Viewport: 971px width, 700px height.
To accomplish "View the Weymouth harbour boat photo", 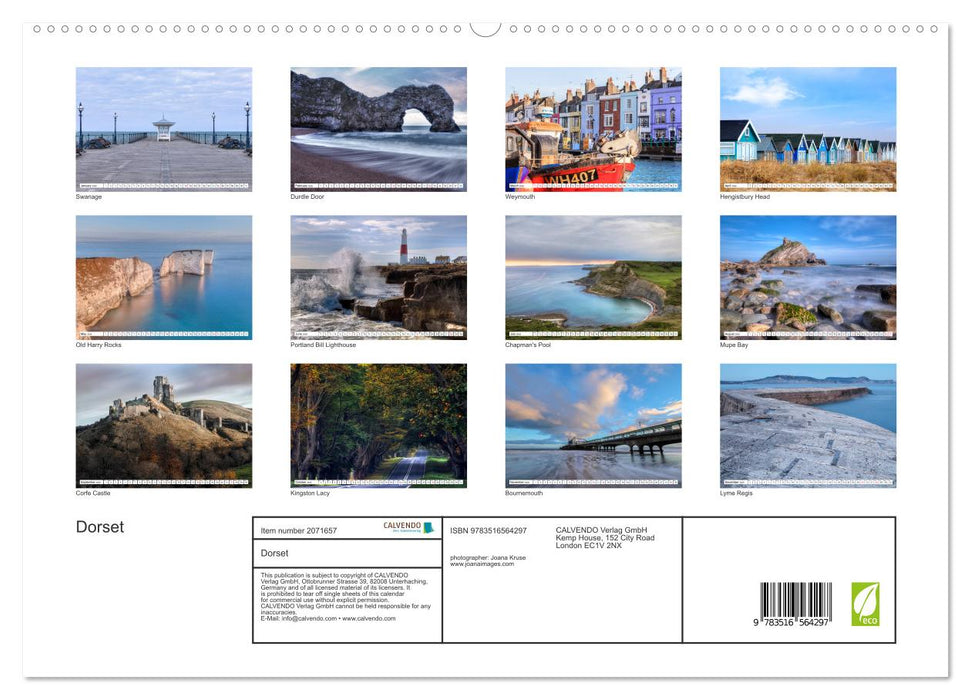I will 593,130.
